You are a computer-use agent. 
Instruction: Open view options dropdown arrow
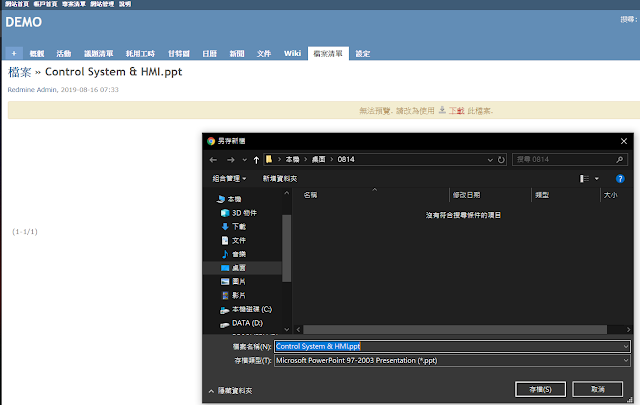tap(597, 178)
